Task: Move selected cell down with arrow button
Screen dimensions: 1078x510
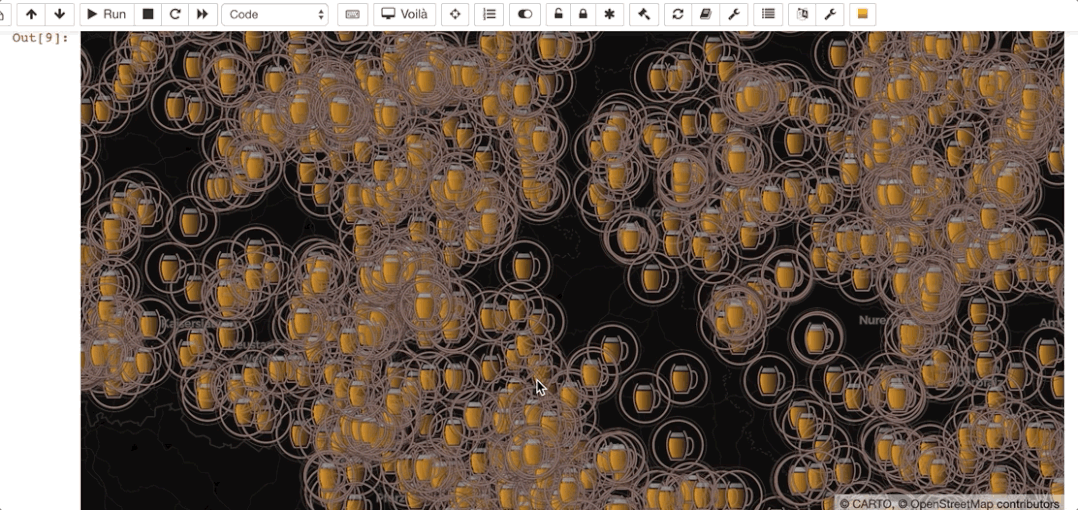Action: point(60,14)
